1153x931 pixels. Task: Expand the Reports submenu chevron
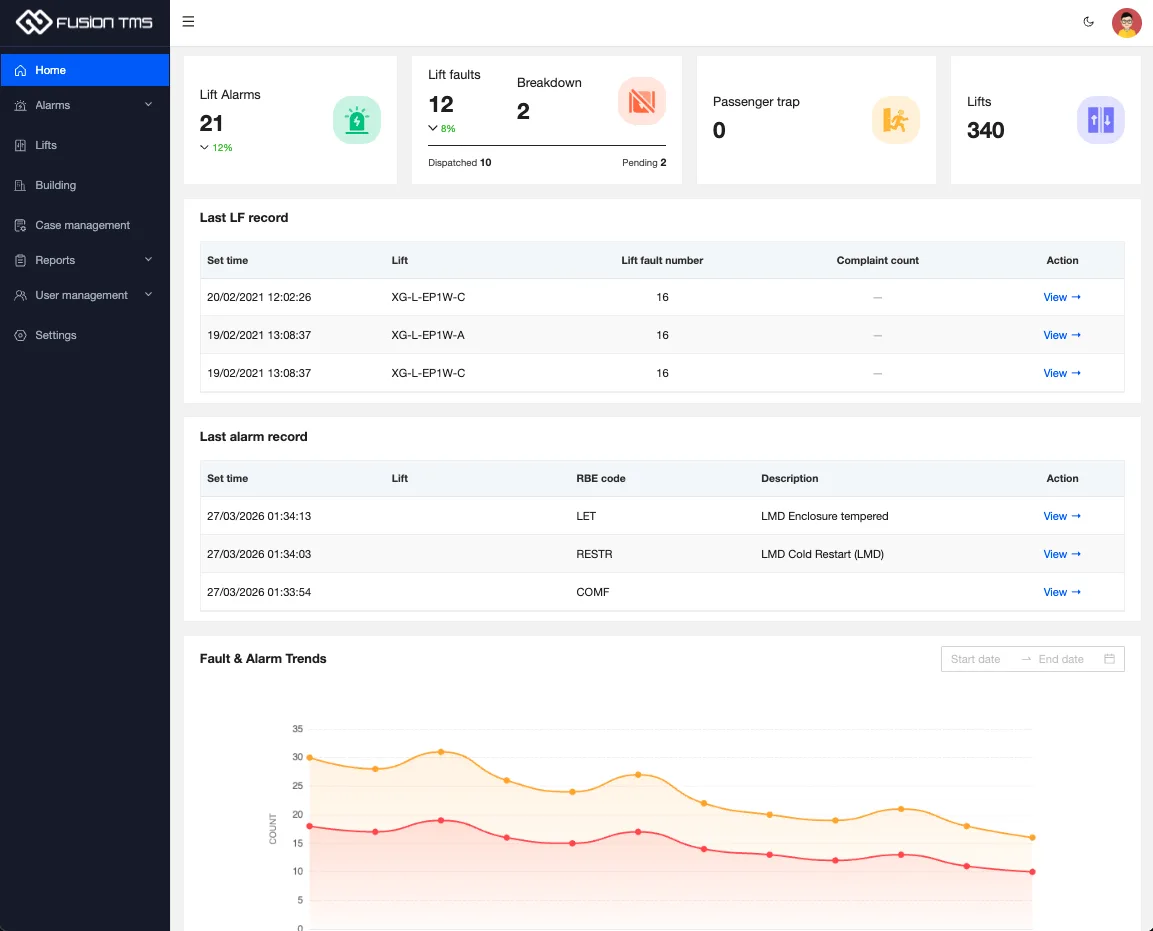click(149, 260)
